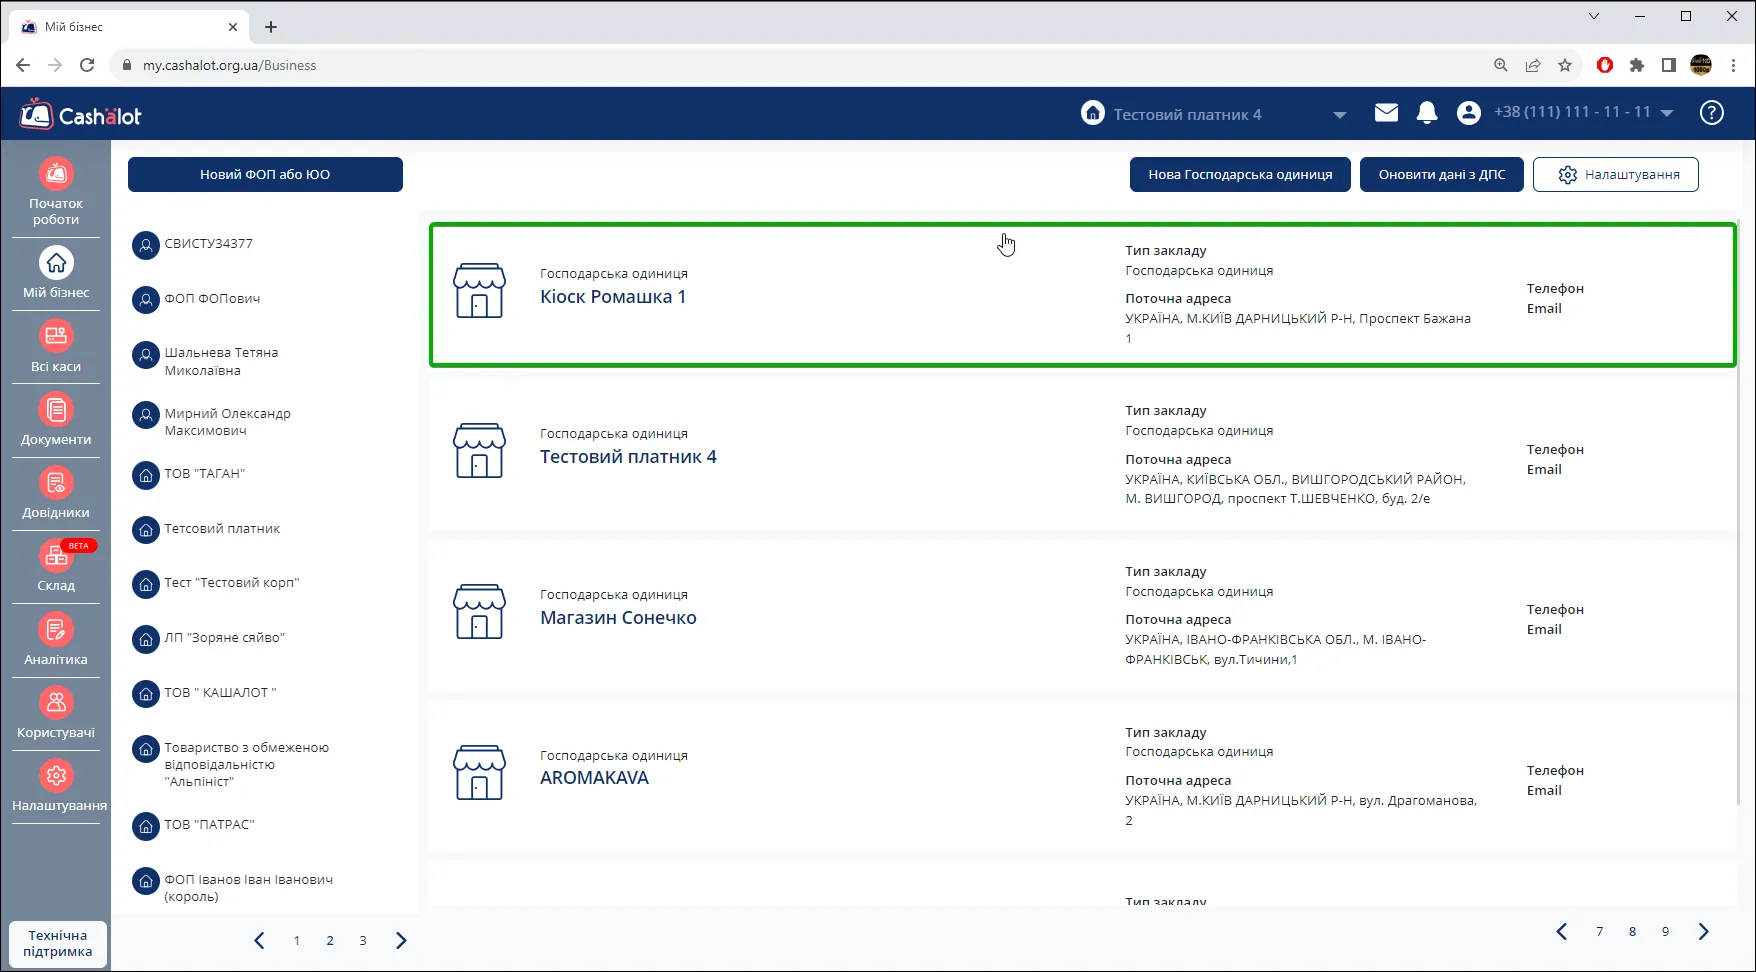Select page 8 of business units

point(1632,931)
